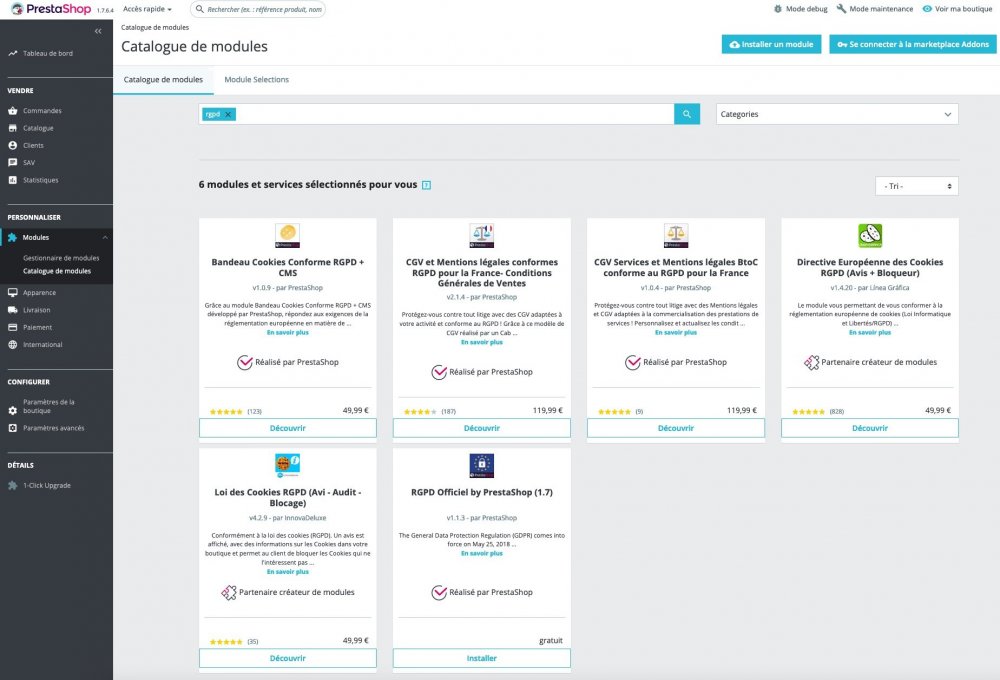1000x680 pixels.
Task: Click the International globe icon
Action: (13, 344)
